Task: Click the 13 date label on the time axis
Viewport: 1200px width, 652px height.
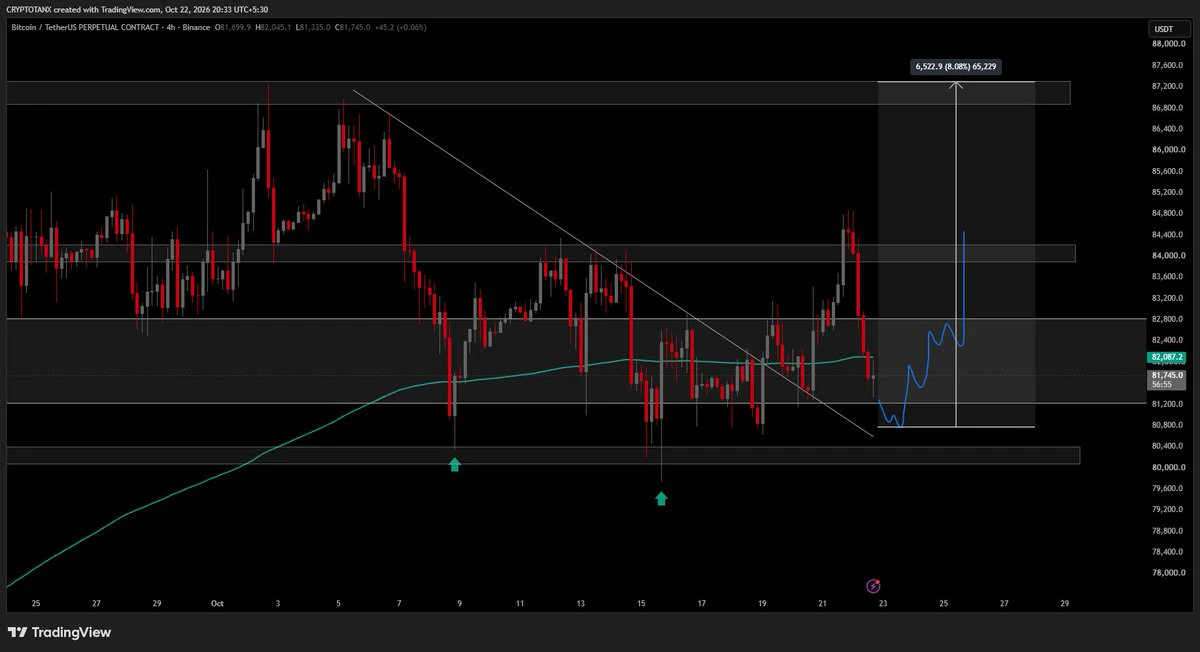Action: click(581, 604)
